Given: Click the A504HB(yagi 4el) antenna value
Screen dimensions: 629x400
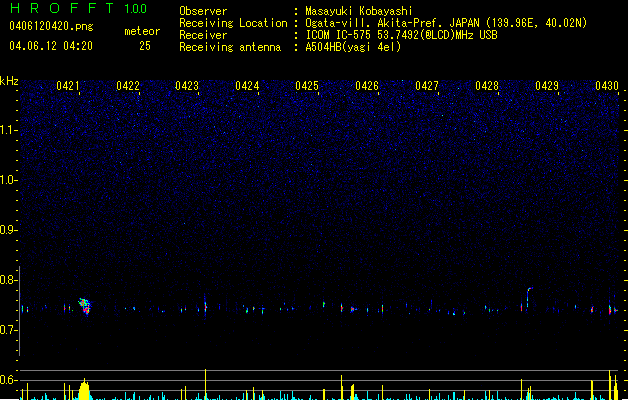Looking at the screenshot, I should click(353, 47).
